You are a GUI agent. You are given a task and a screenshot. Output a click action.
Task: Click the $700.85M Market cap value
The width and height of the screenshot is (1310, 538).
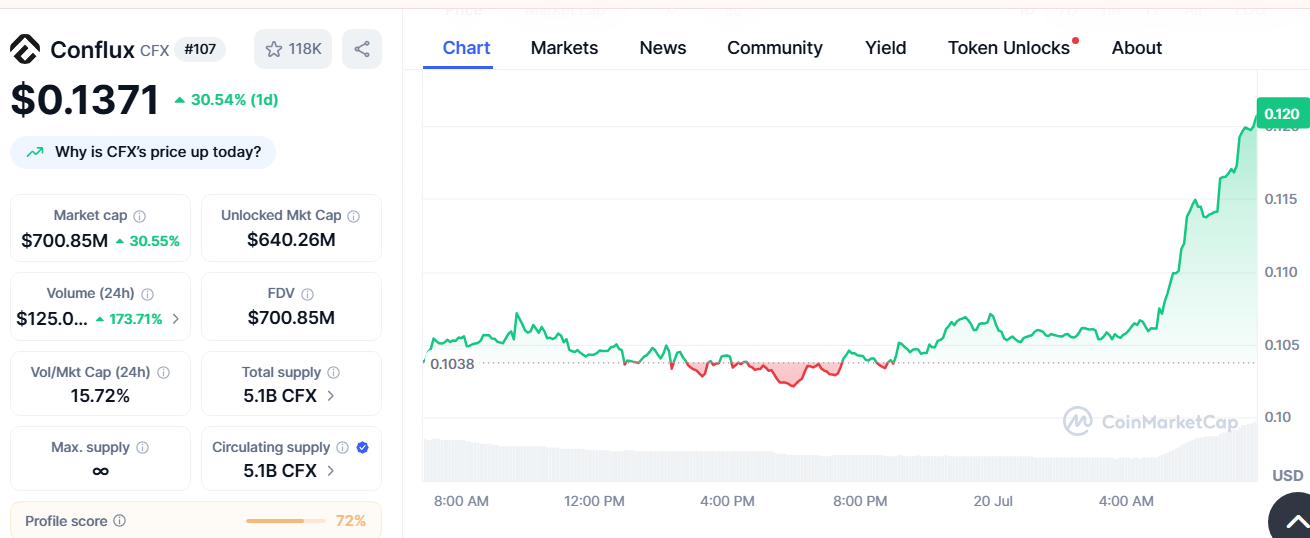65,241
